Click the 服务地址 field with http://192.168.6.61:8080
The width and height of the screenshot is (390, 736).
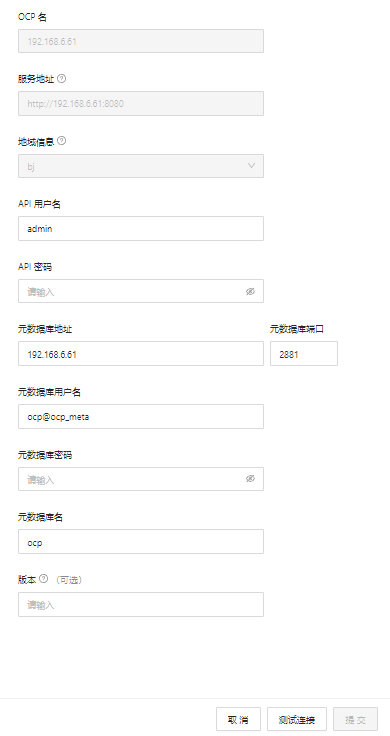[141, 103]
